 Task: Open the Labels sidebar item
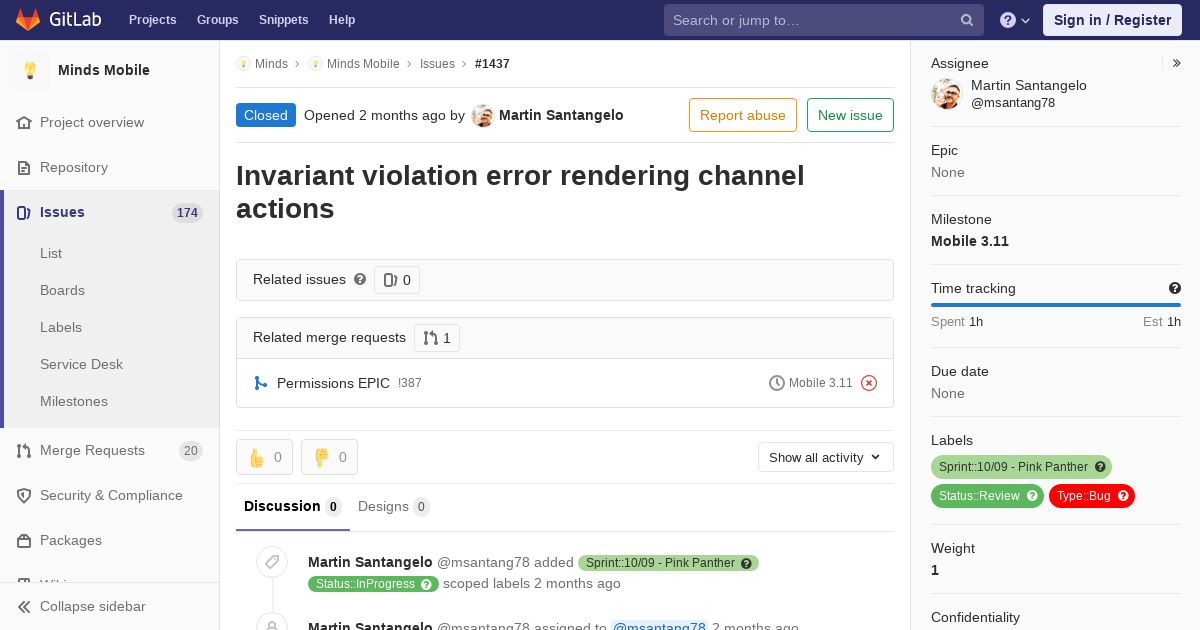tap(61, 327)
